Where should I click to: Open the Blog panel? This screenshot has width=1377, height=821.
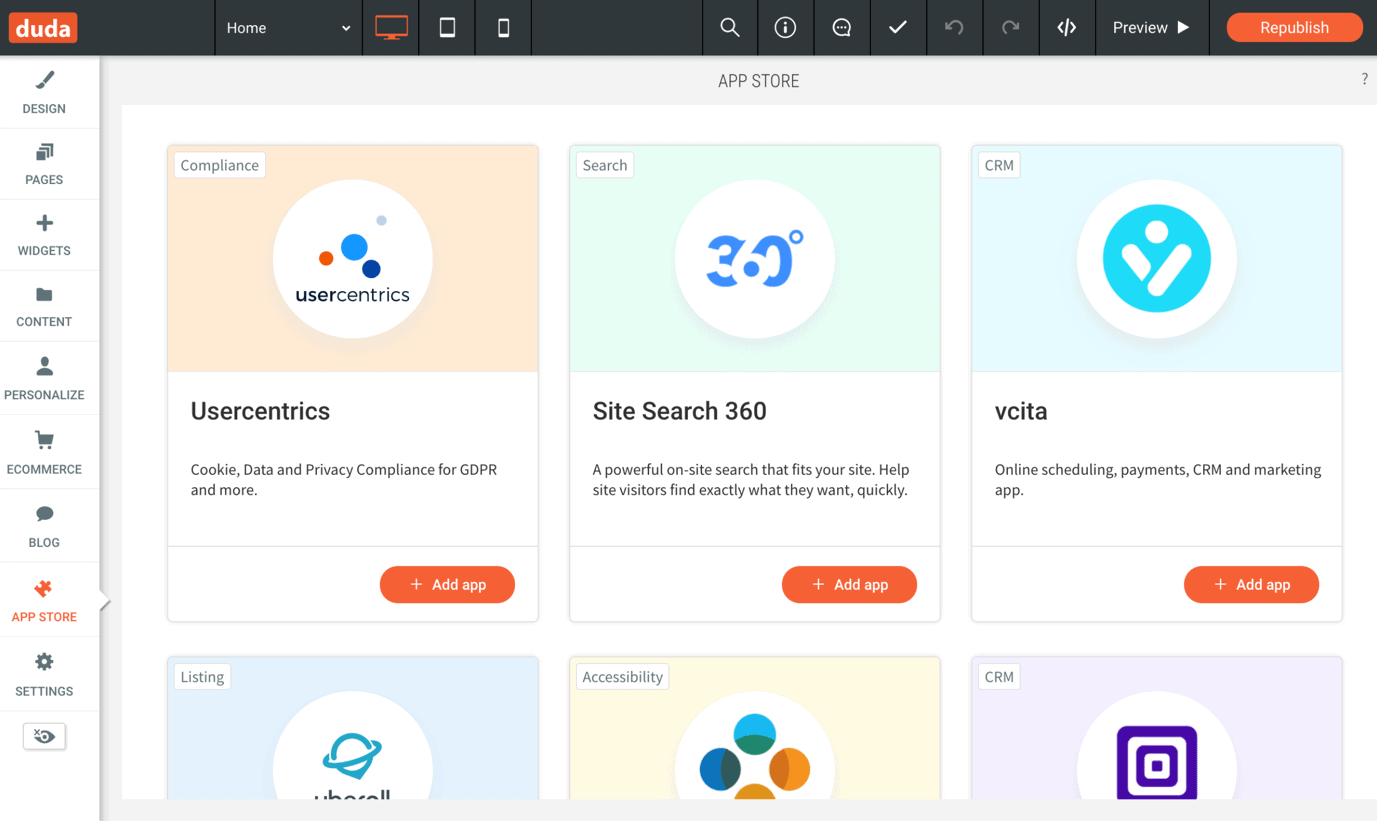[x=44, y=527]
